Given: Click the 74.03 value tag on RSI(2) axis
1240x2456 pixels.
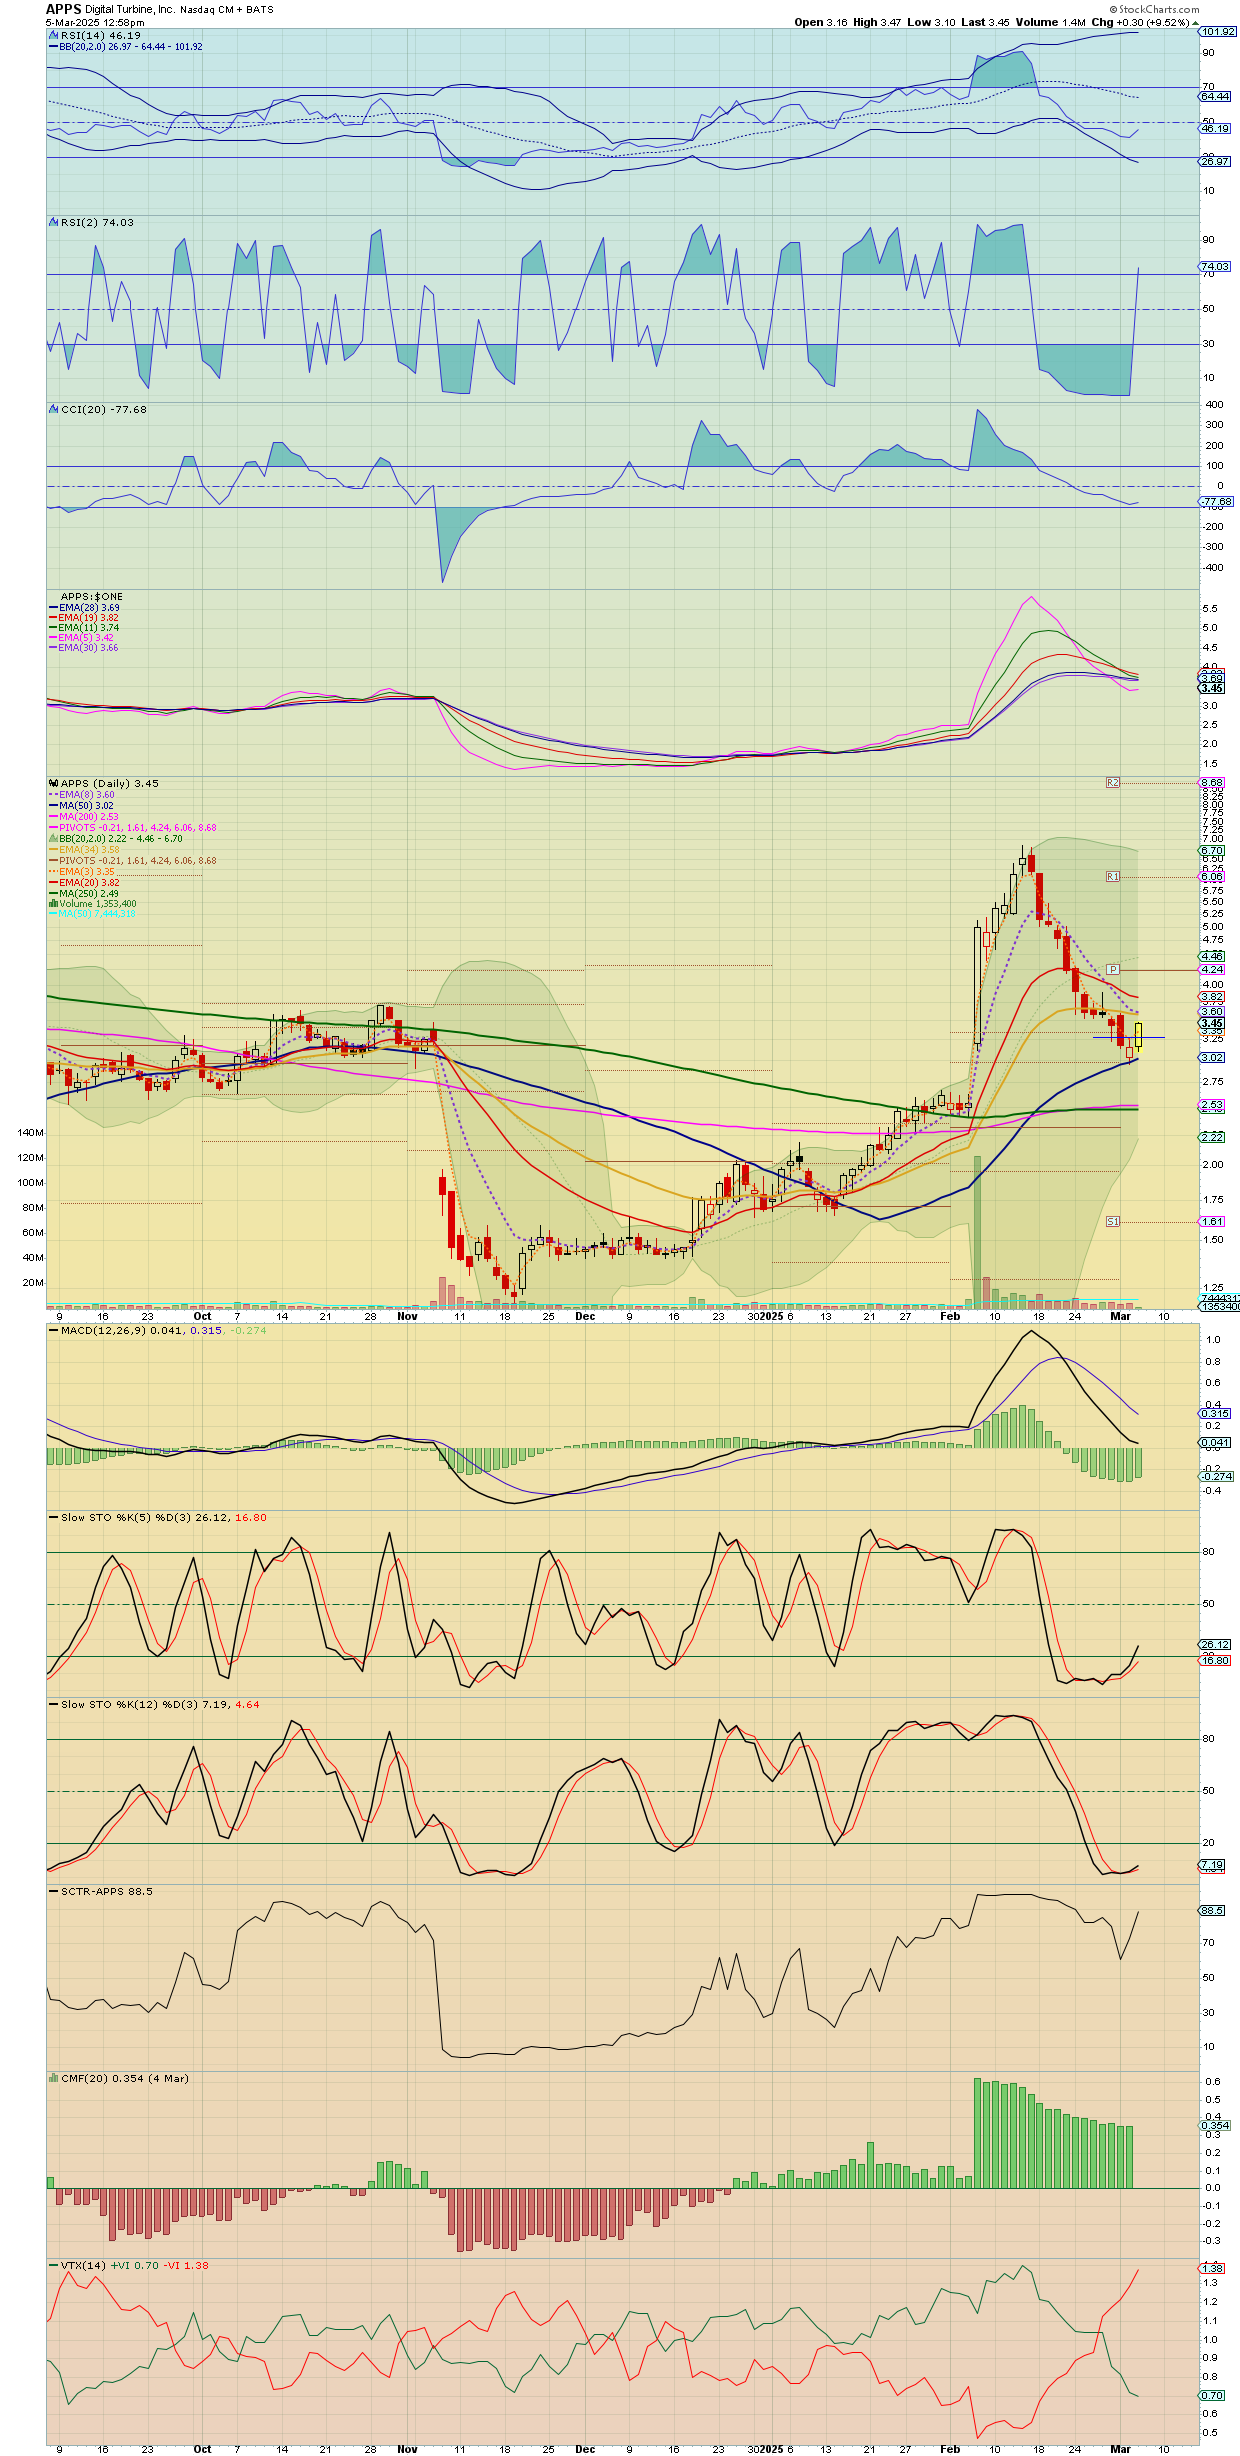Looking at the screenshot, I should [x=1215, y=267].
